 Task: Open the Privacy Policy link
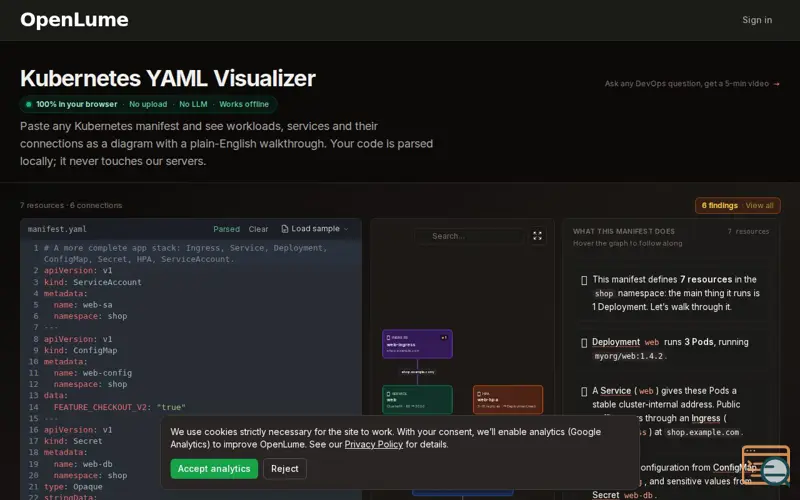point(373,444)
